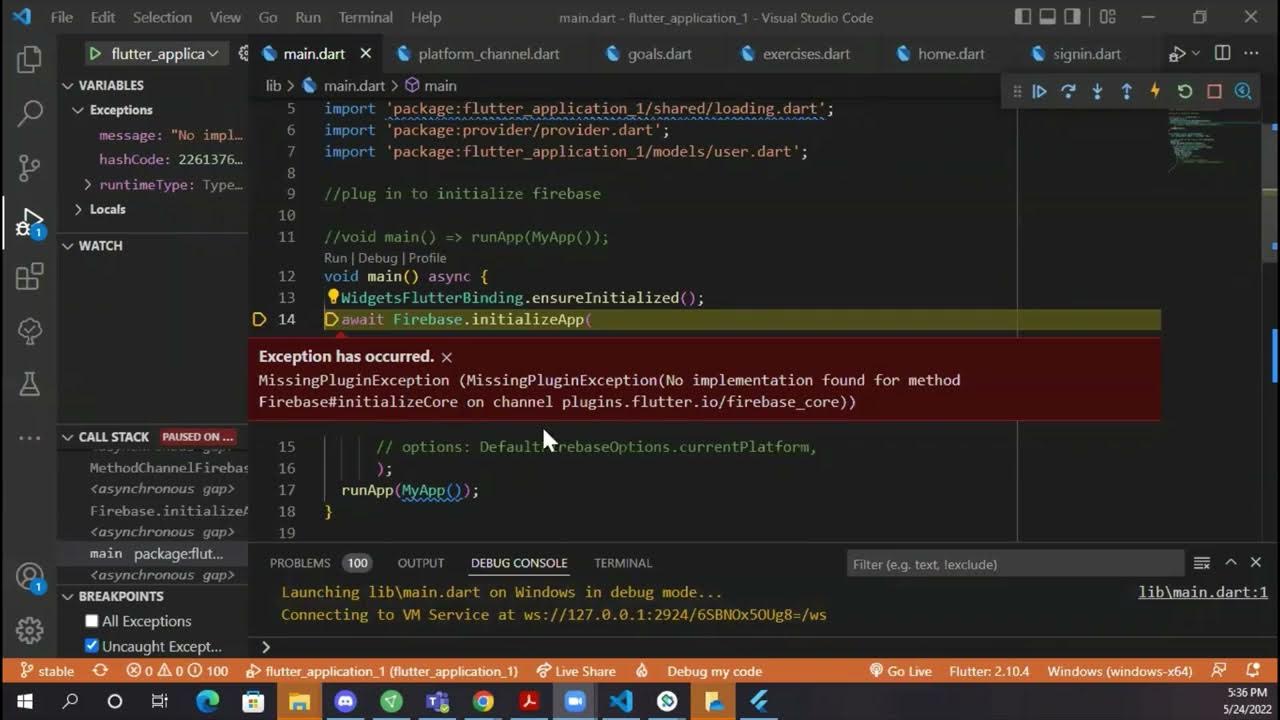
Task: Open the editor More Actions ellipsis
Action: coord(1252,53)
